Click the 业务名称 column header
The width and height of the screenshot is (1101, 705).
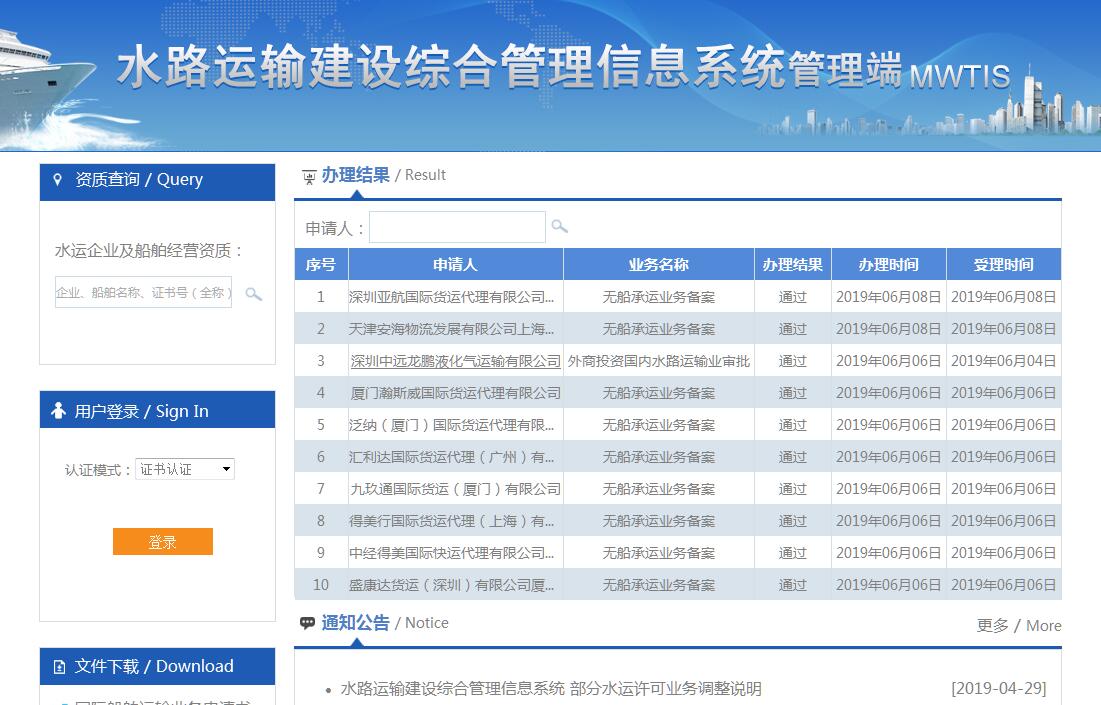tap(658, 265)
